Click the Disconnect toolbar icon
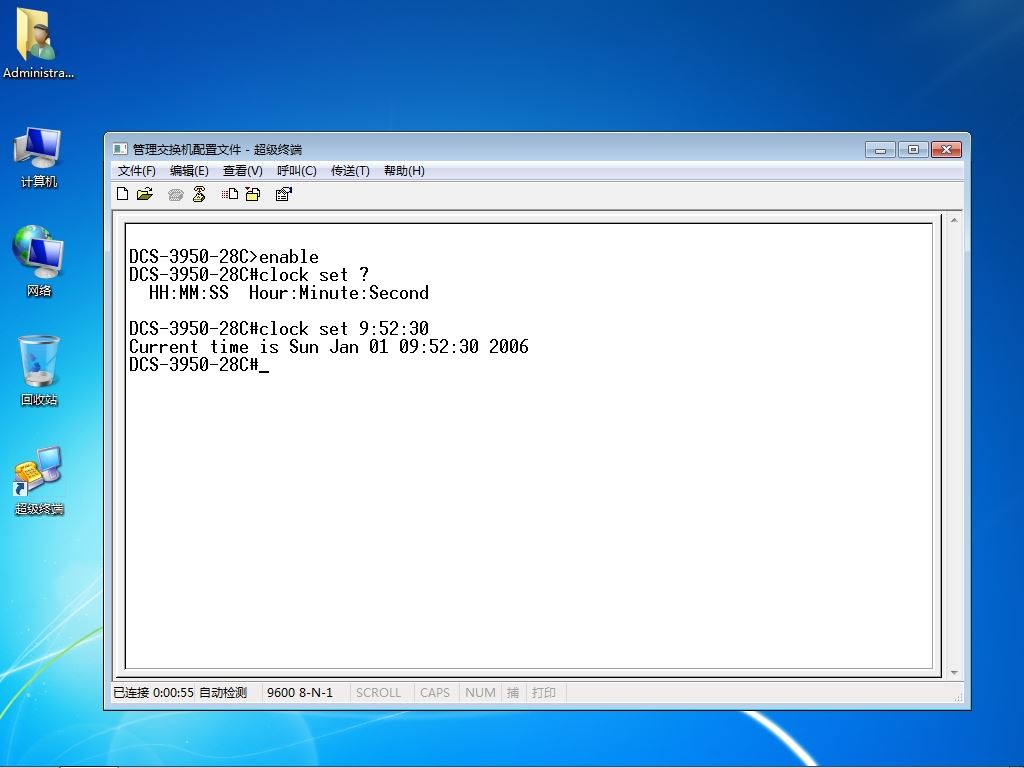Screen dimensions: 1024x768 pos(199,194)
